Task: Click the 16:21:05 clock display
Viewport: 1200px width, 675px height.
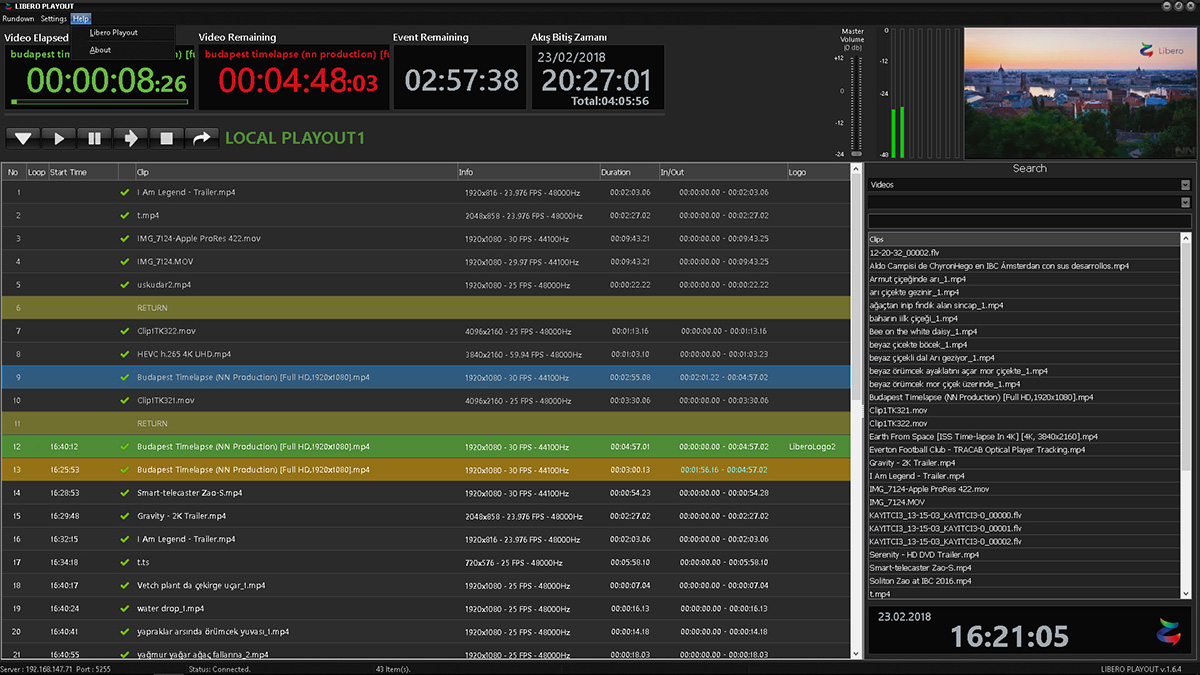Action: 1009,636
